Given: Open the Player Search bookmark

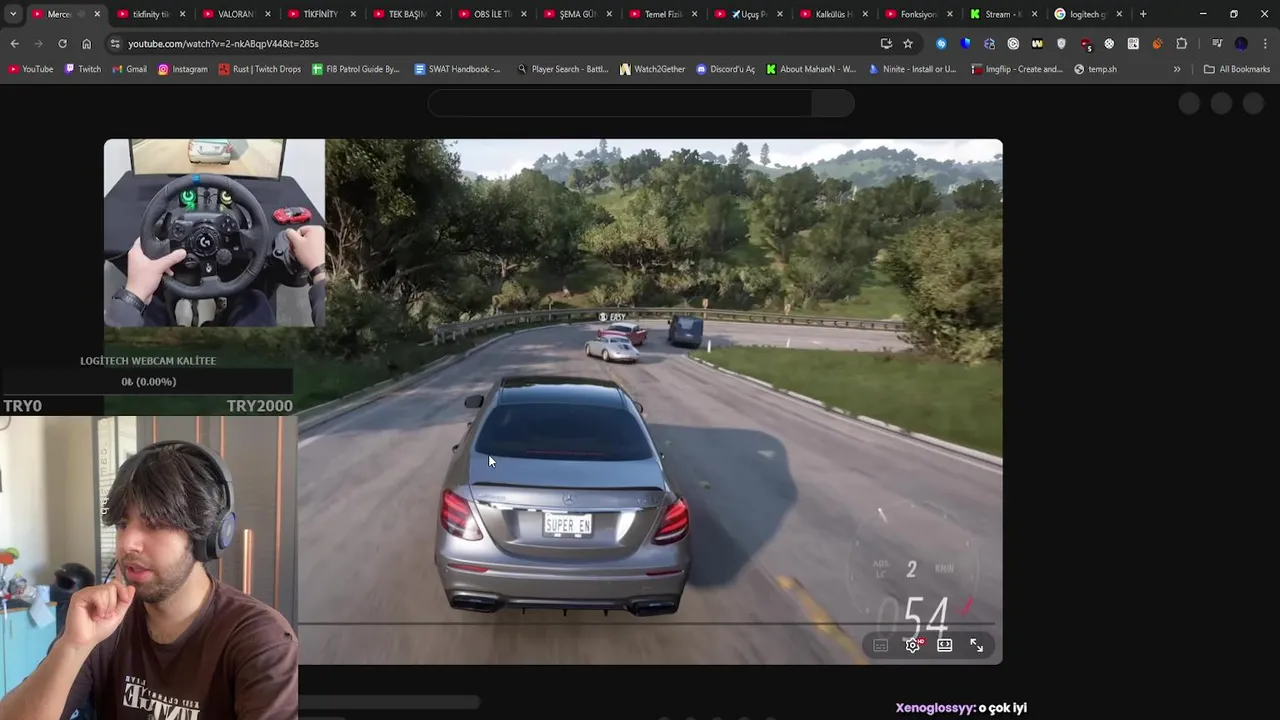Looking at the screenshot, I should (x=562, y=69).
